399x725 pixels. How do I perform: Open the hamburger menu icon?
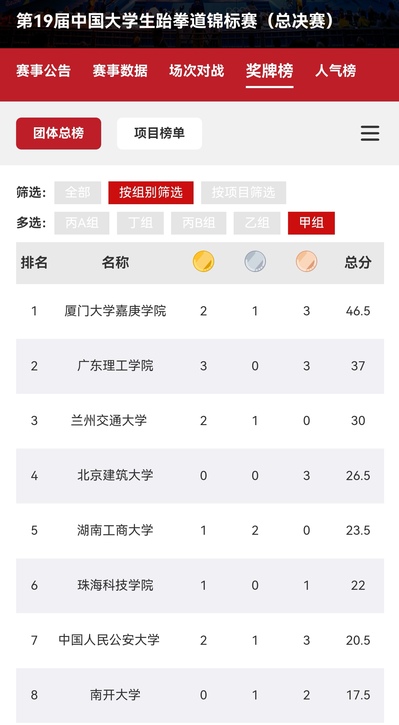click(x=370, y=133)
